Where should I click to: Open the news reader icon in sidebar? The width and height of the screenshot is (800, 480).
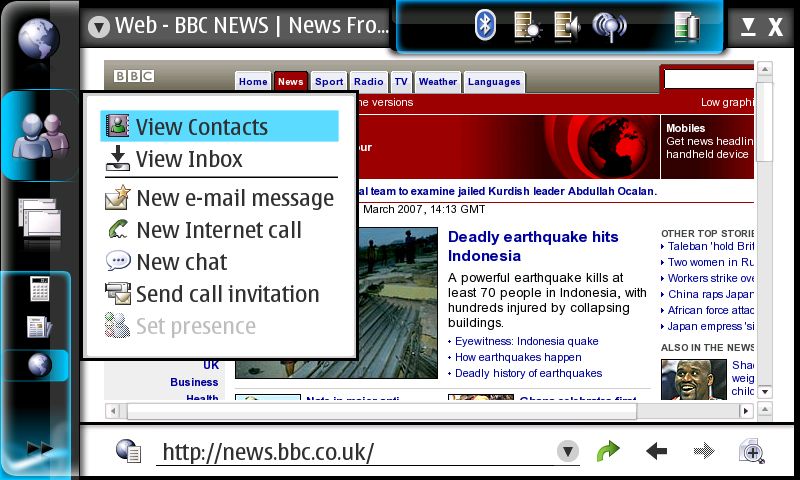pyautogui.click(x=39, y=326)
